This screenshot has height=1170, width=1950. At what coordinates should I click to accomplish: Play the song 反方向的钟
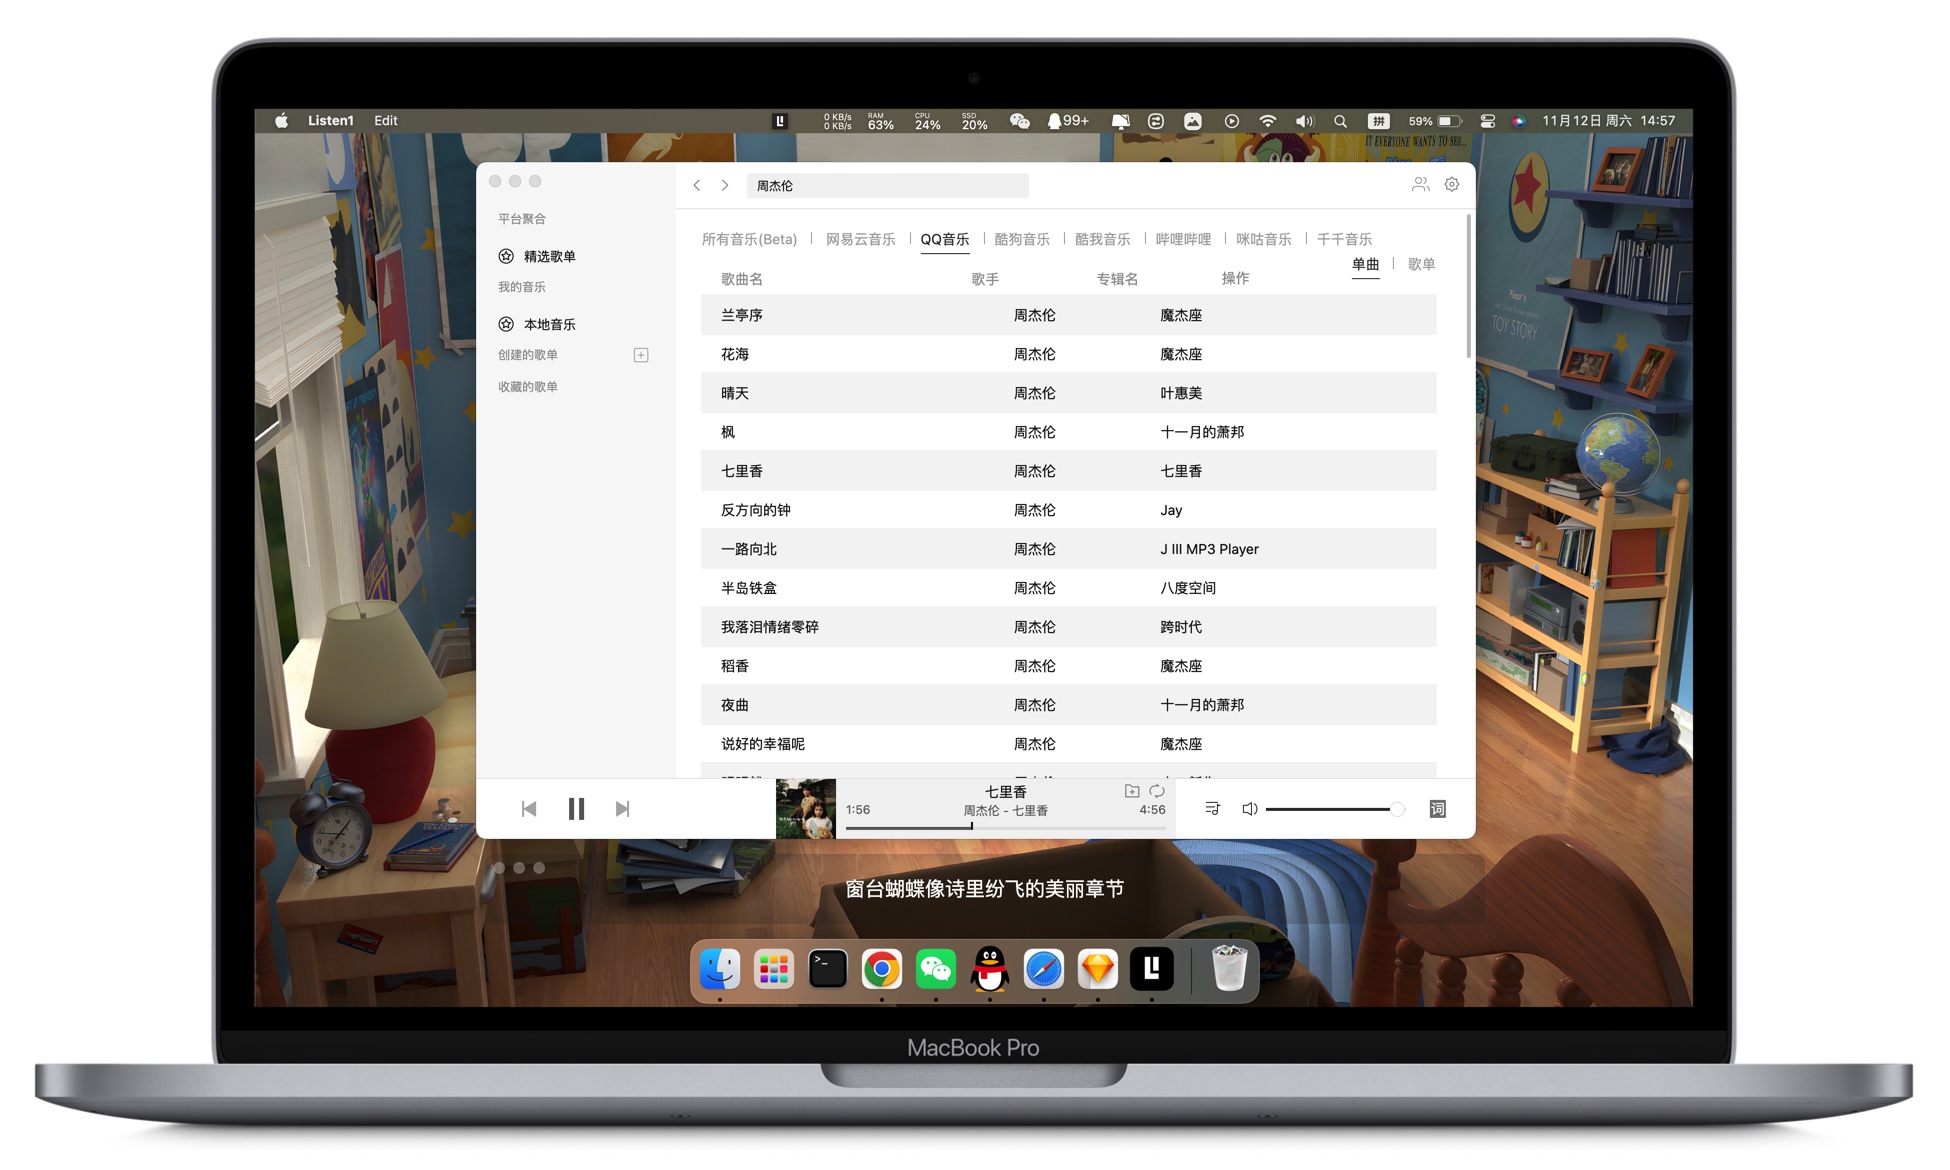tap(755, 510)
